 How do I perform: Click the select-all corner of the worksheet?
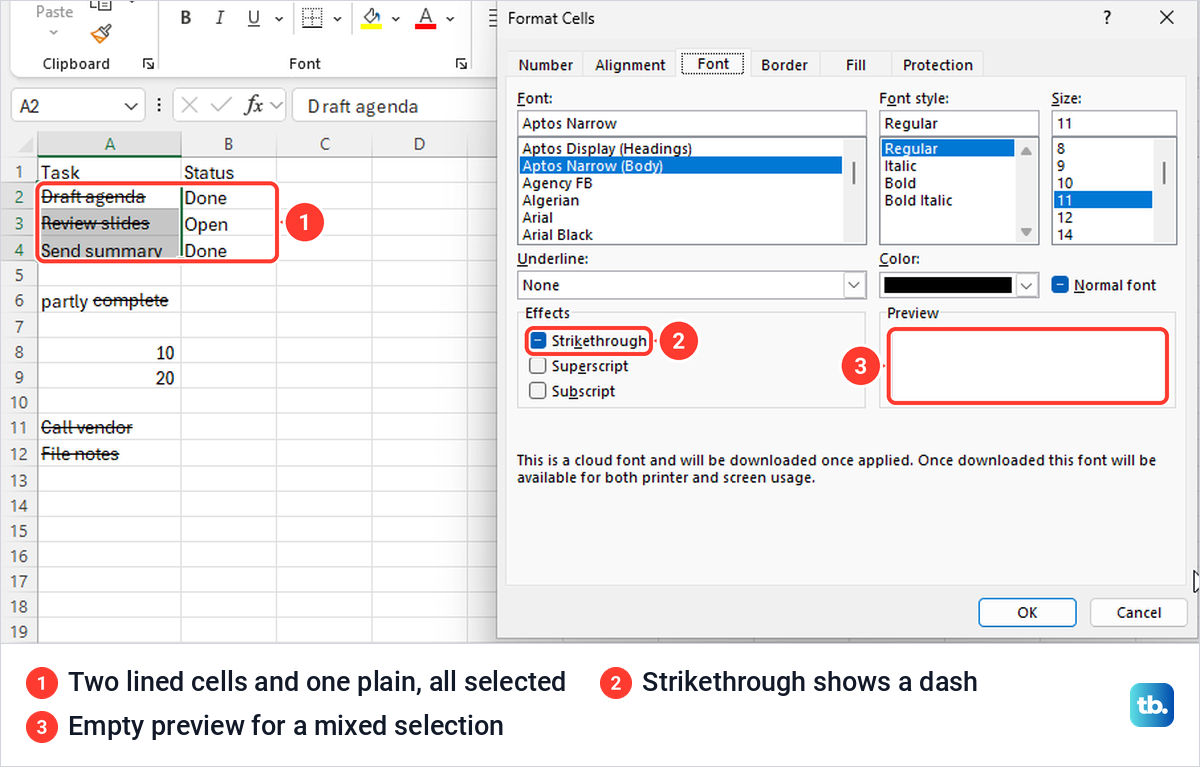click(24, 145)
